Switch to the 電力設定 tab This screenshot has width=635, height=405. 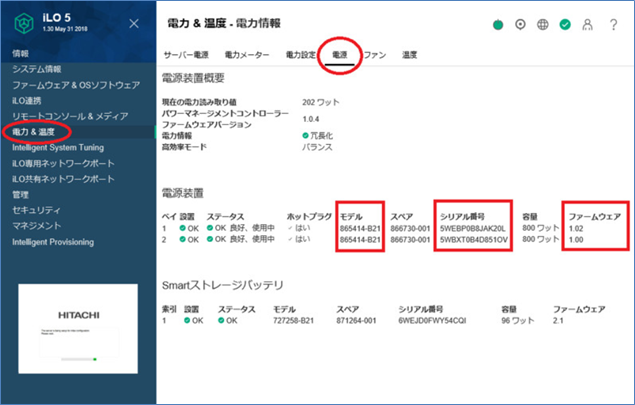[301, 55]
